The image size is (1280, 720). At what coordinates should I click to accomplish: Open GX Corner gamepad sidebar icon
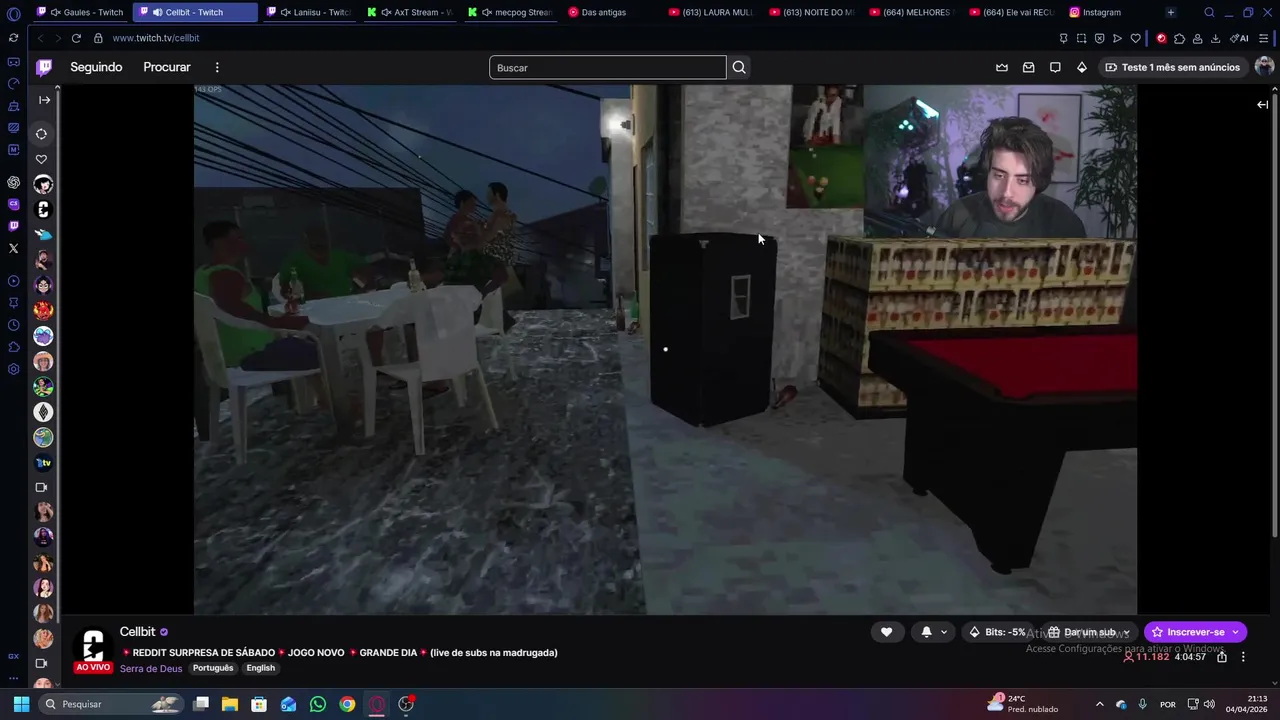(x=13, y=62)
